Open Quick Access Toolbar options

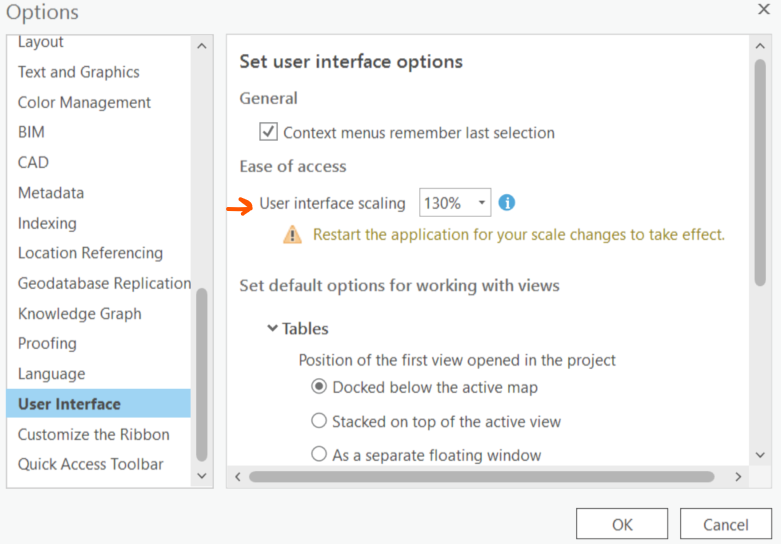pos(91,464)
